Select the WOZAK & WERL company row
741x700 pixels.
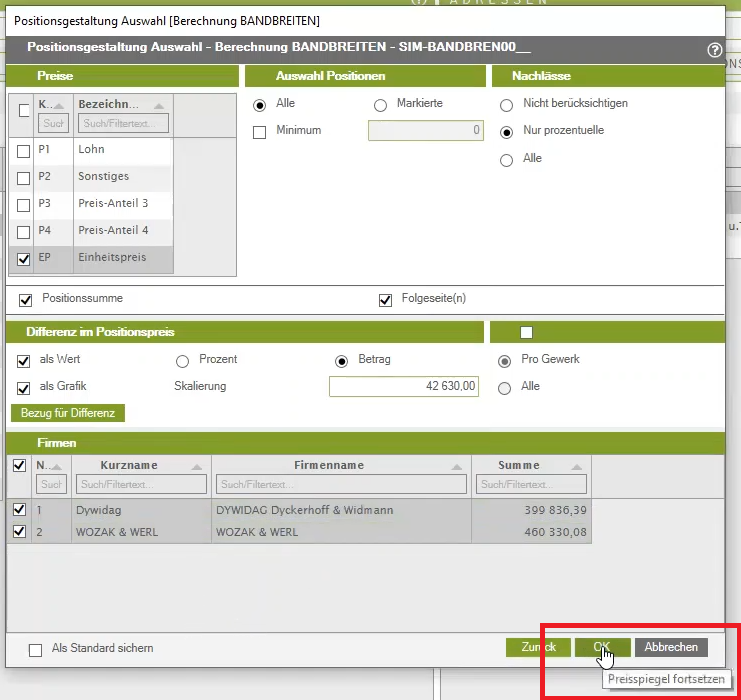[x=300, y=533]
